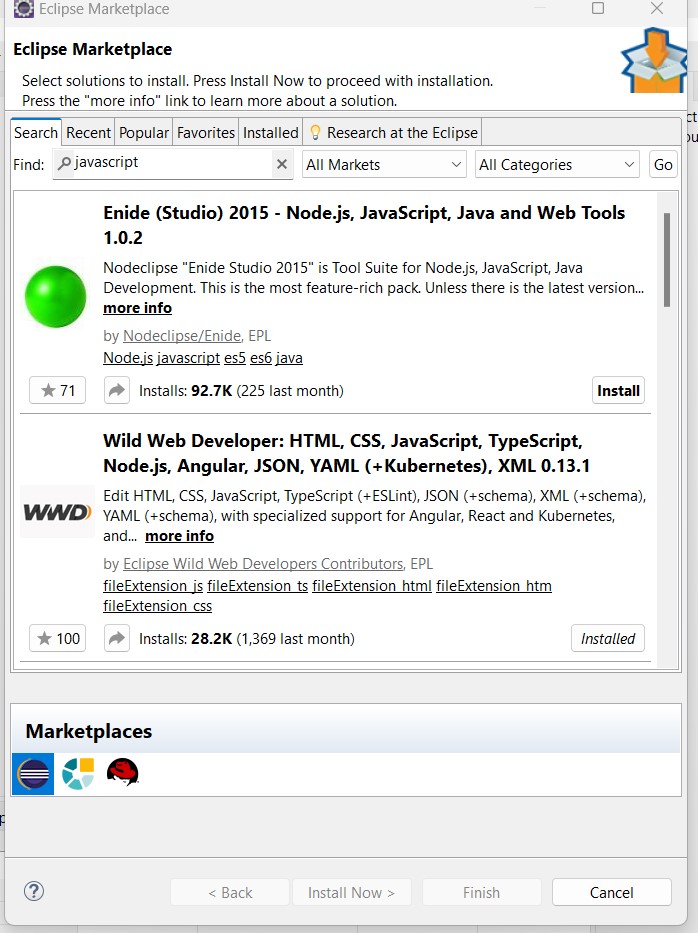Image resolution: width=698 pixels, height=933 pixels.
Task: Select the Eclipse marketplace icon under Marketplaces
Action: coord(33,774)
